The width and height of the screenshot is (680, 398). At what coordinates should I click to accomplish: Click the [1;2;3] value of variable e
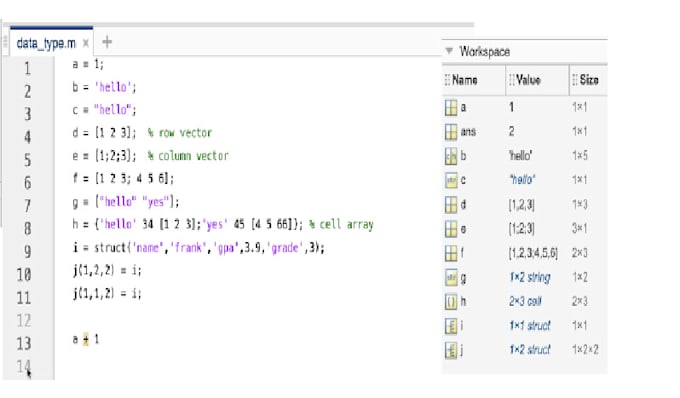coord(522,228)
